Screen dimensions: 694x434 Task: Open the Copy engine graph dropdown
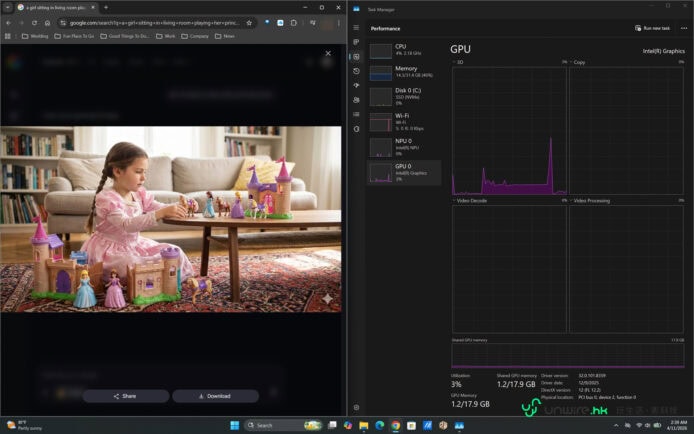pos(577,62)
